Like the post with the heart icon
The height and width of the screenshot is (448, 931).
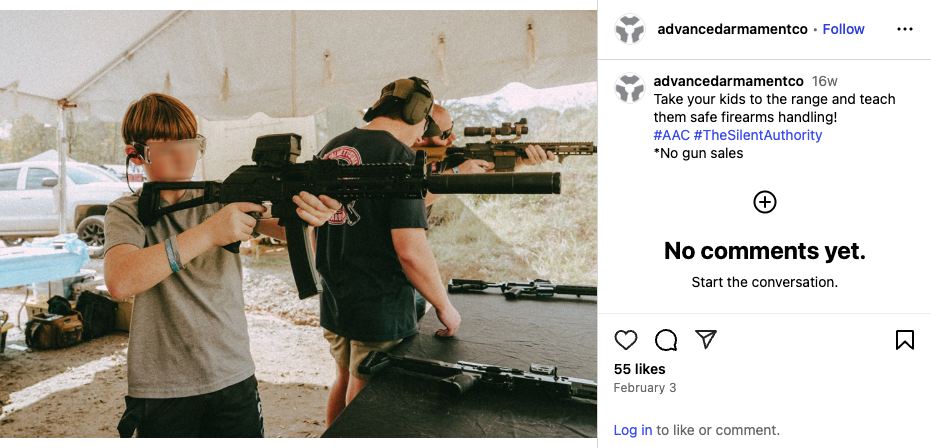click(625, 340)
